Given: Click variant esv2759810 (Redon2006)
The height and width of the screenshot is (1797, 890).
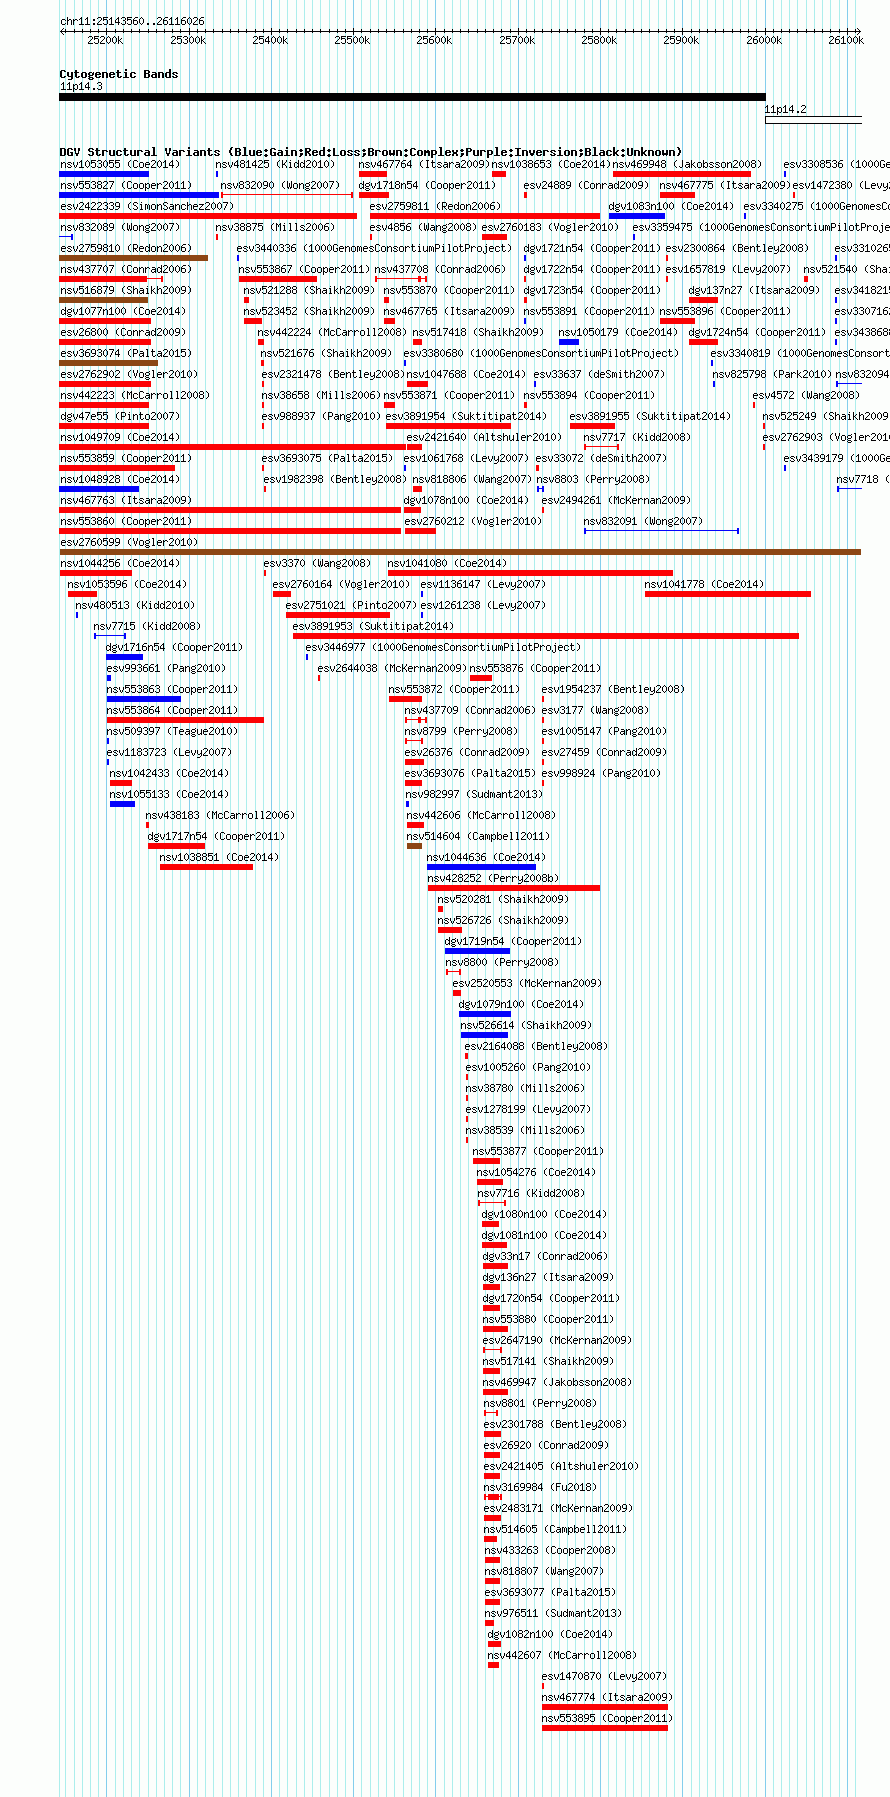Looking at the screenshot, I should pyautogui.click(x=125, y=248).
